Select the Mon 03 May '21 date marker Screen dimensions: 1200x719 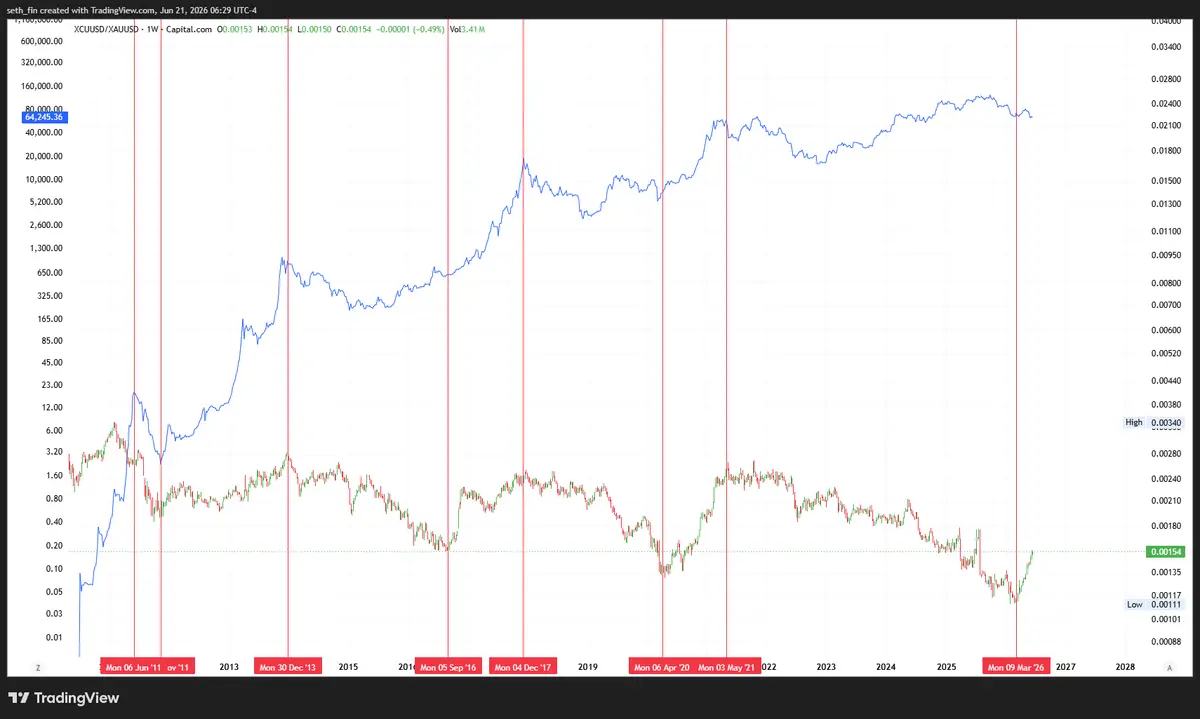pyautogui.click(x=727, y=666)
